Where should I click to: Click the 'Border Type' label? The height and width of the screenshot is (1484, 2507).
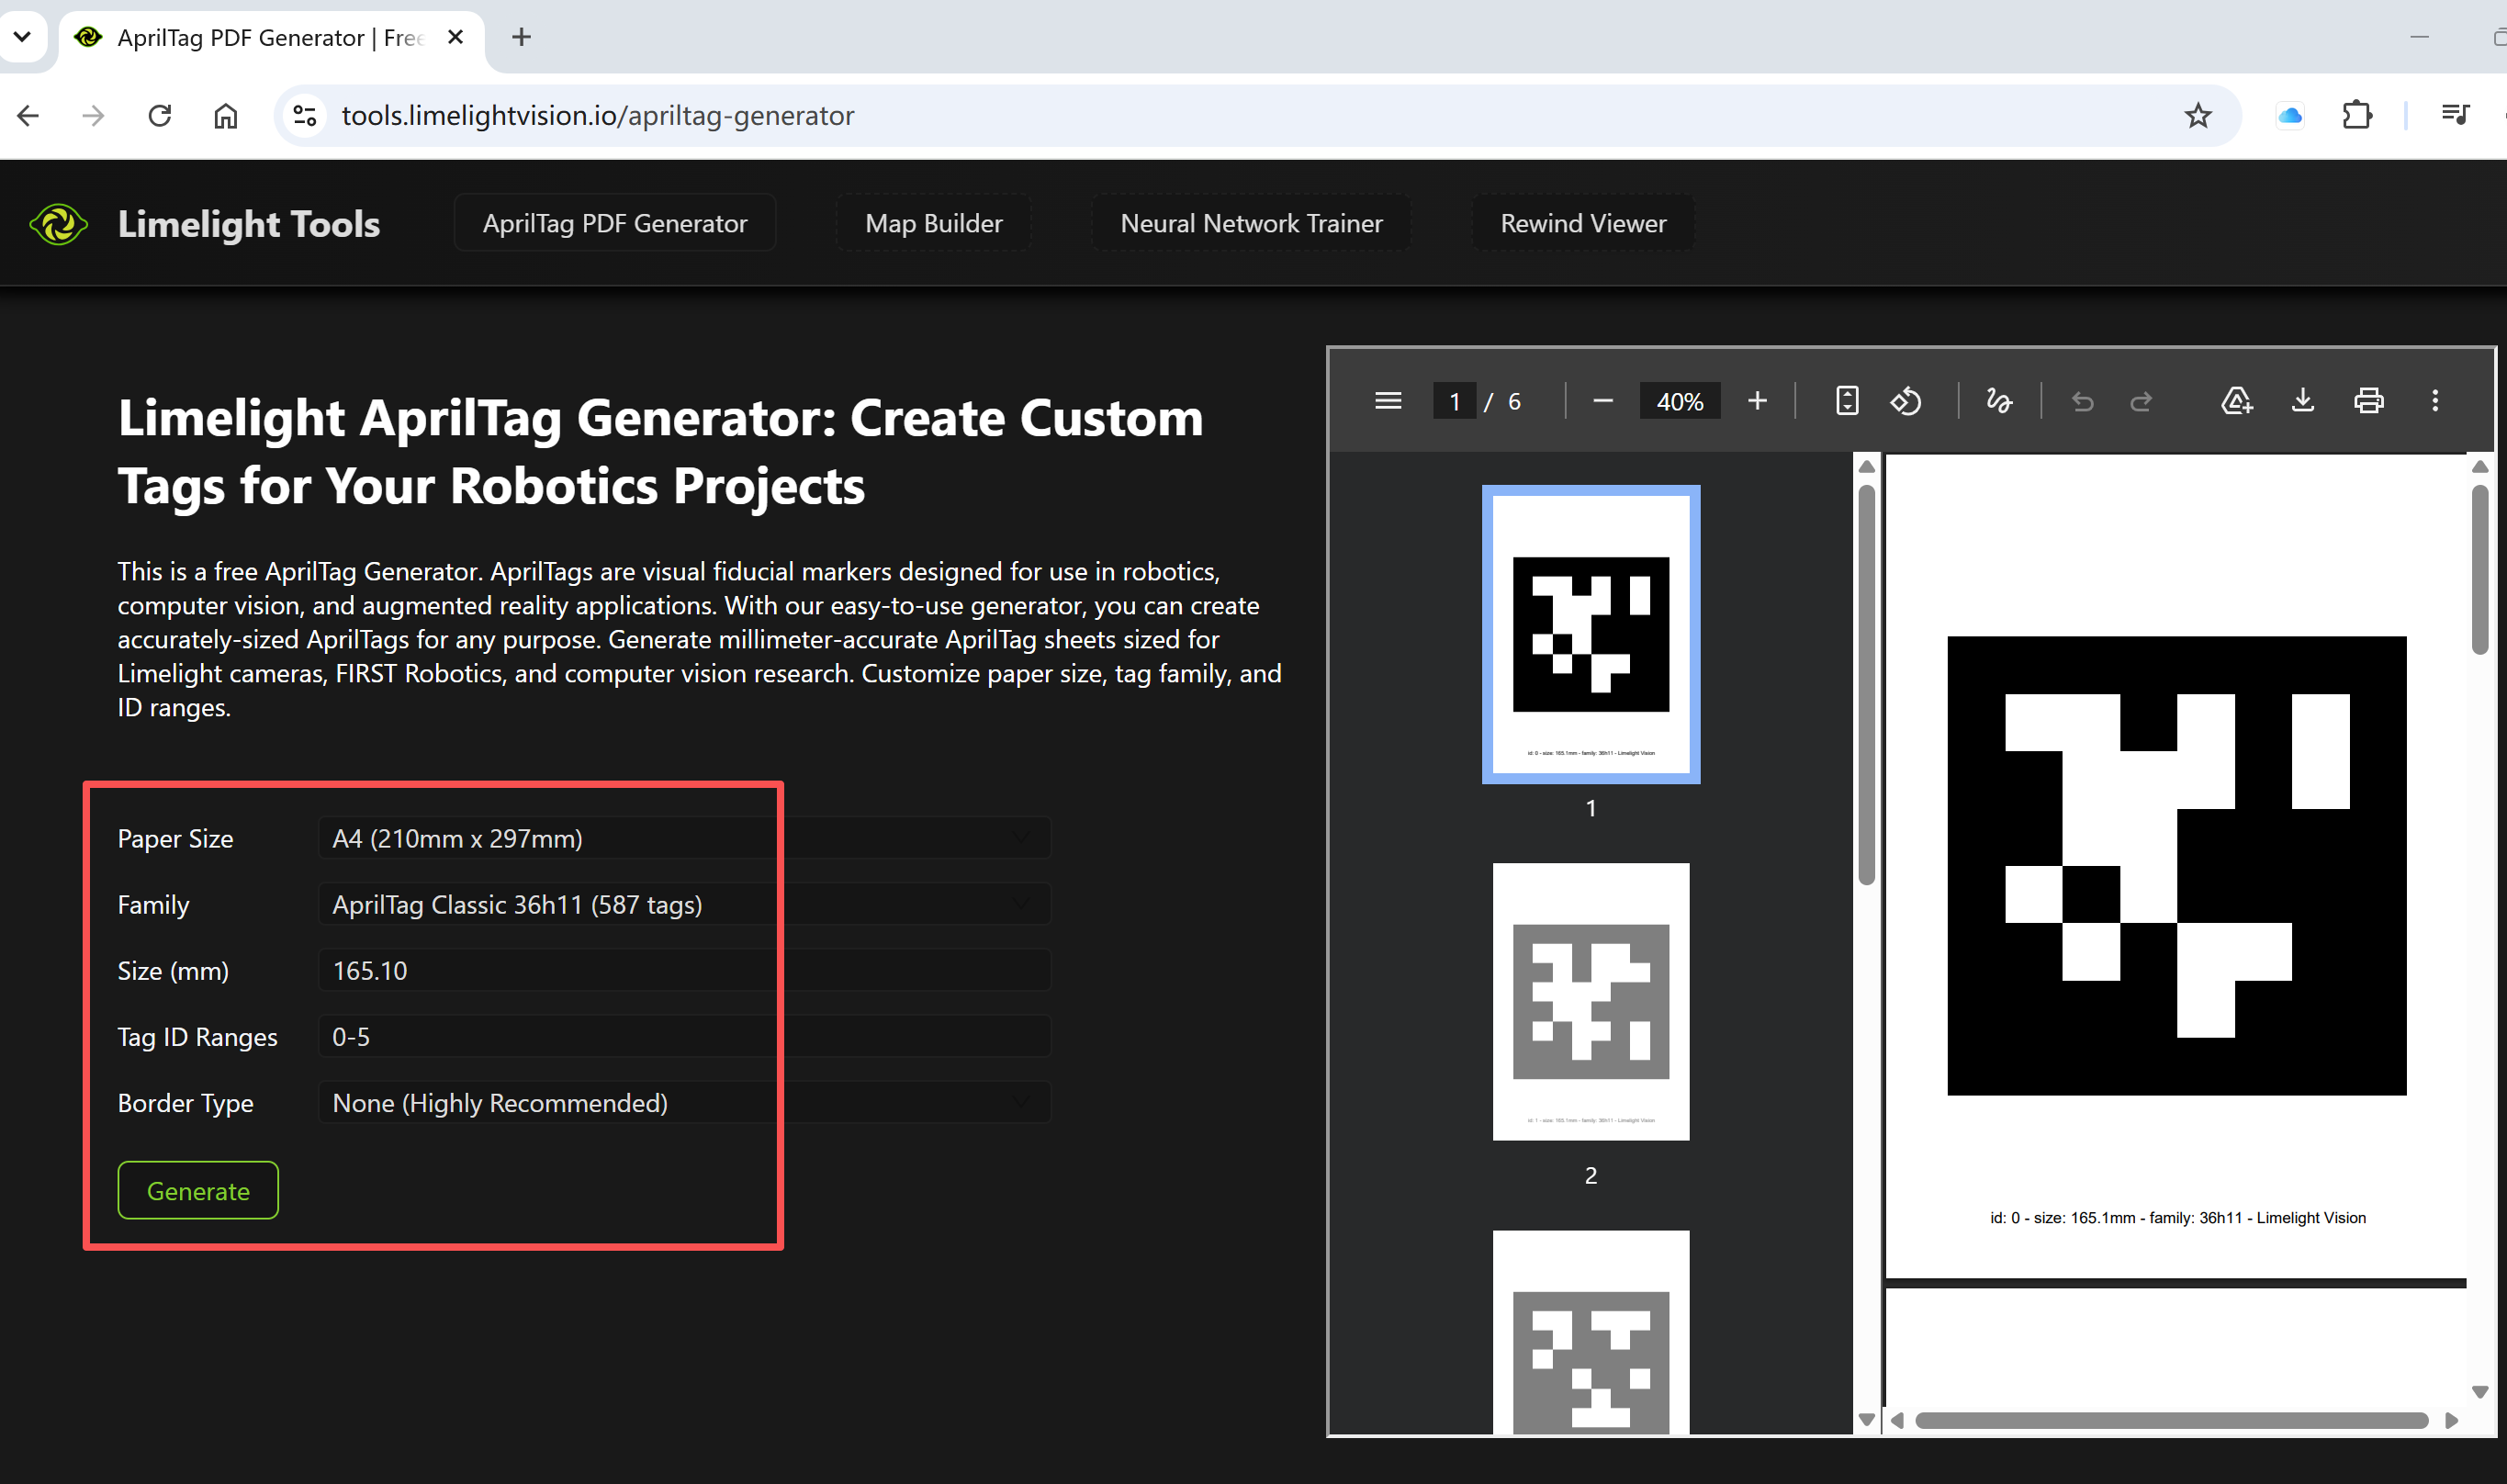click(185, 1103)
